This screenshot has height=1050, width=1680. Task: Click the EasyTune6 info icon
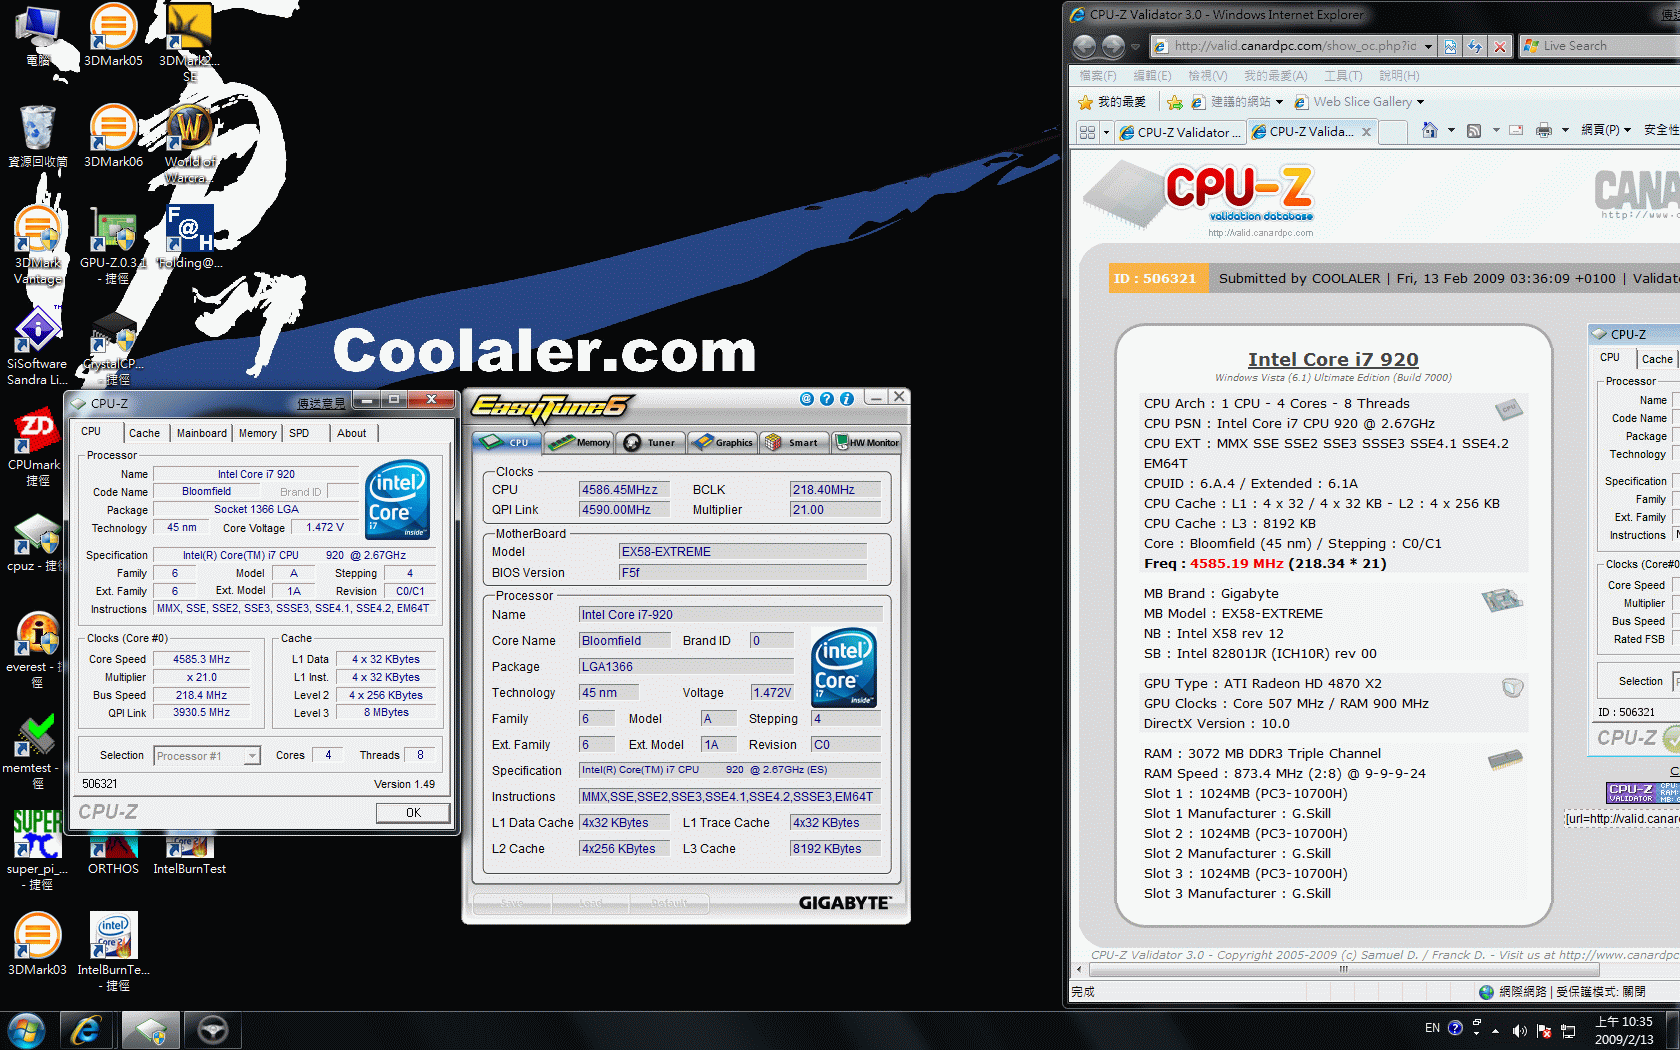(846, 399)
